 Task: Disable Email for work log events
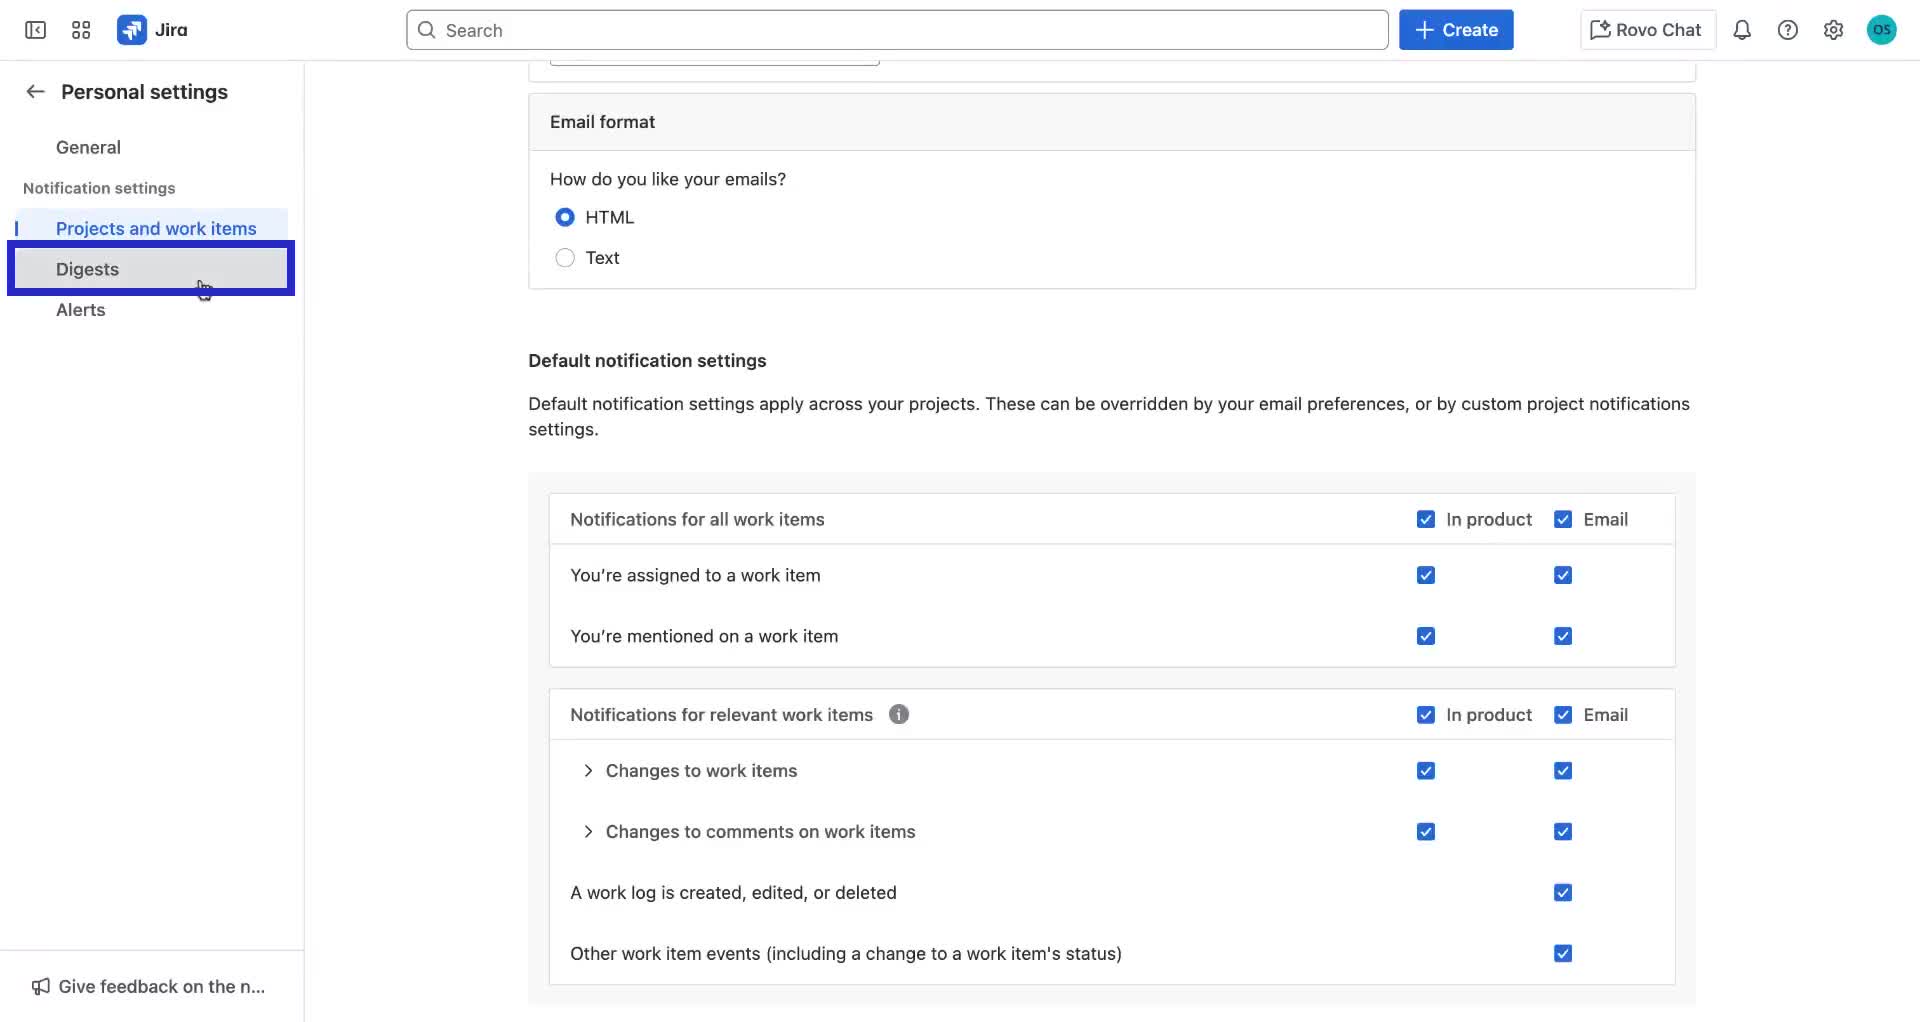(x=1562, y=893)
